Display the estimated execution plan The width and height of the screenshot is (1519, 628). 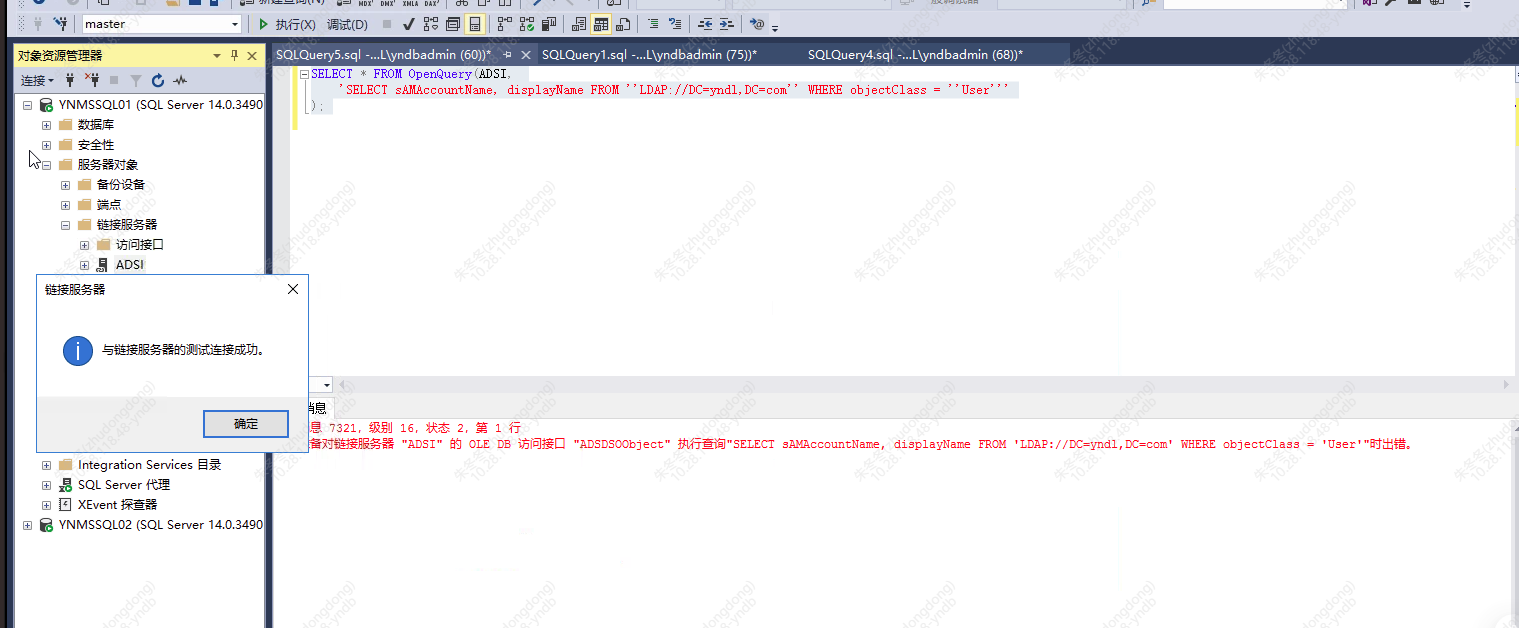[x=432, y=24]
